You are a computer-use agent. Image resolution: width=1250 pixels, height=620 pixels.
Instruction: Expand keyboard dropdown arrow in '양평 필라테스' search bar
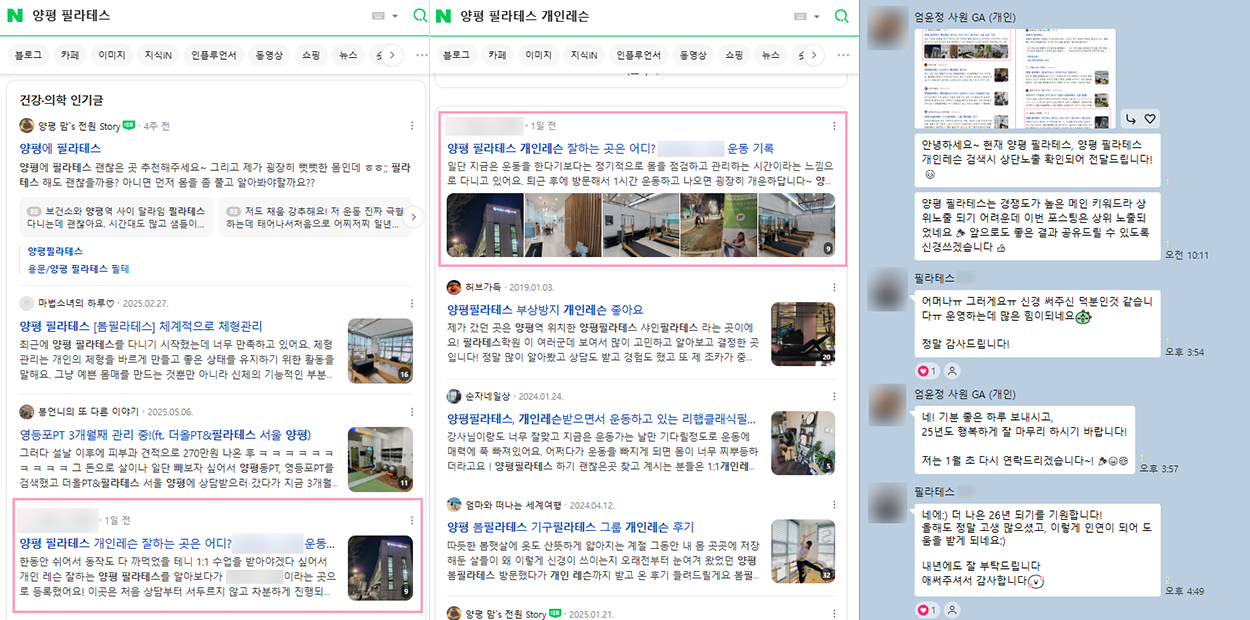click(395, 16)
